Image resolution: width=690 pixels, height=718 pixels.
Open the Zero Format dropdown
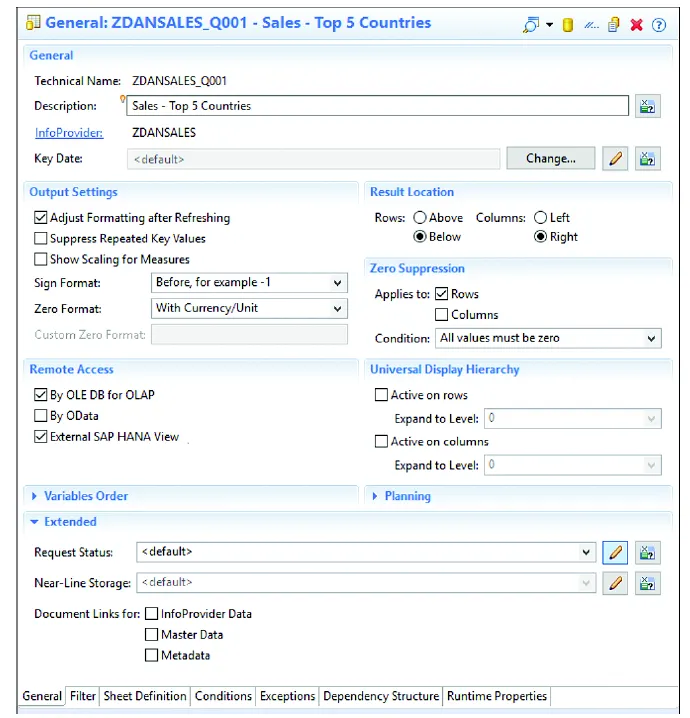(249, 308)
